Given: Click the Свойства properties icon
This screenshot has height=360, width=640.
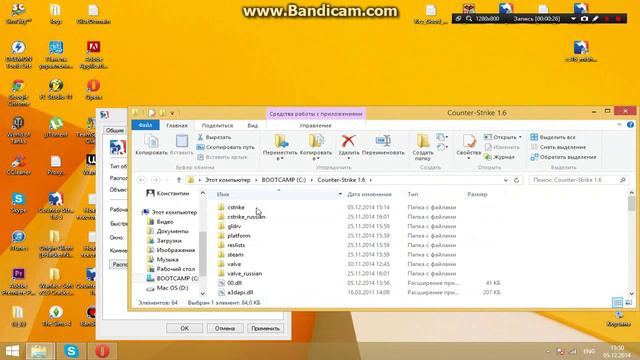Looking at the screenshot, I should click(x=469, y=141).
